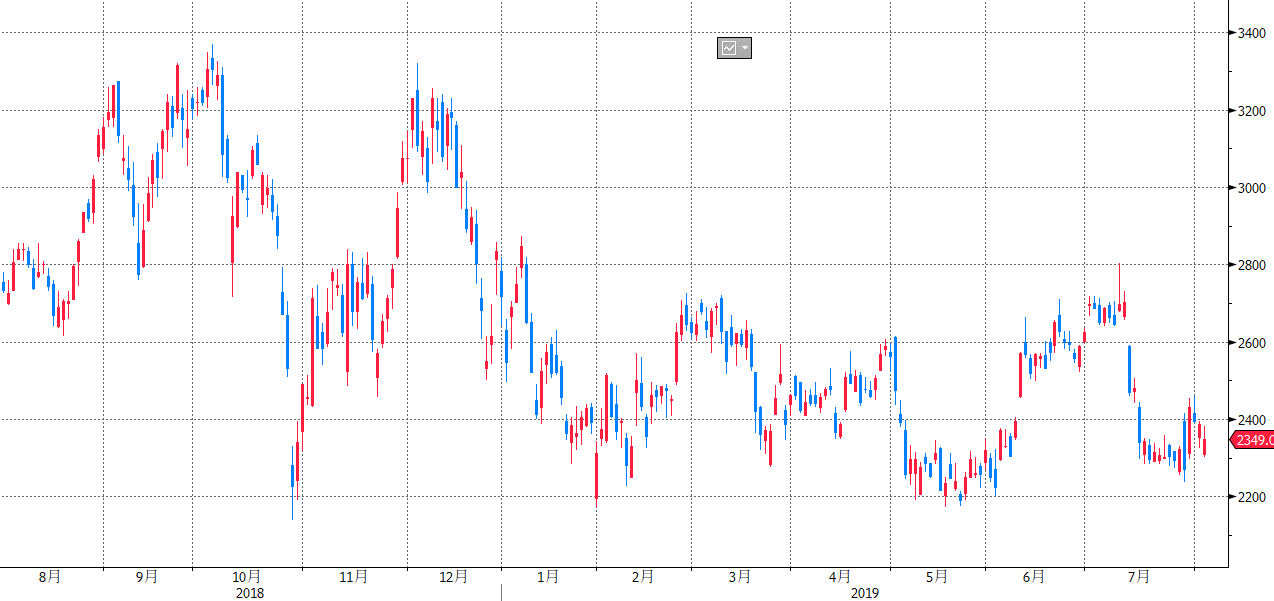Select the 7月 month label
This screenshot has height=601, width=1274.
click(x=1138, y=577)
